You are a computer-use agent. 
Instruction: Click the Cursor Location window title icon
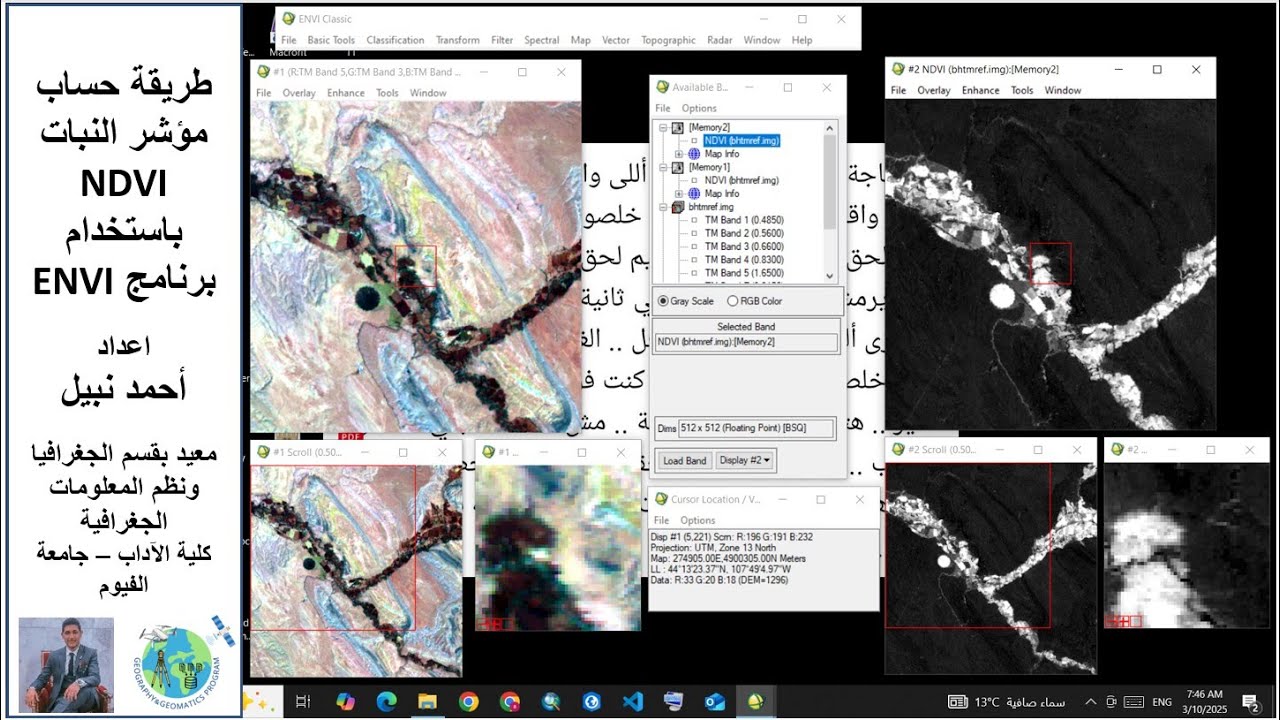coord(661,499)
